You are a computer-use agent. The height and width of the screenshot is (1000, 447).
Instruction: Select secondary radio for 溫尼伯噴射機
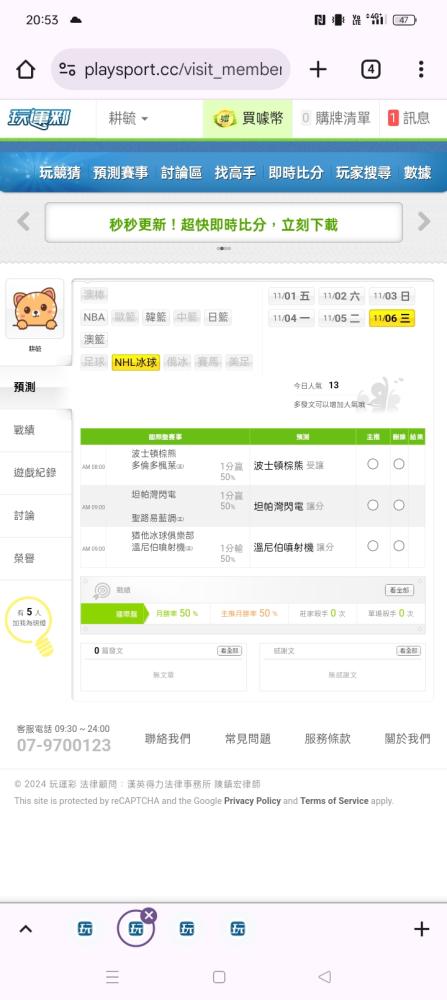click(399, 546)
